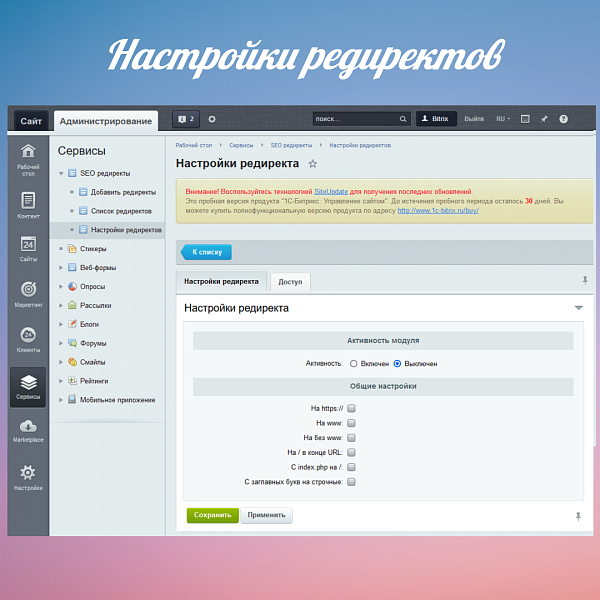Click the green Сохранить button
Screen dimensions: 600x600
tap(212, 515)
